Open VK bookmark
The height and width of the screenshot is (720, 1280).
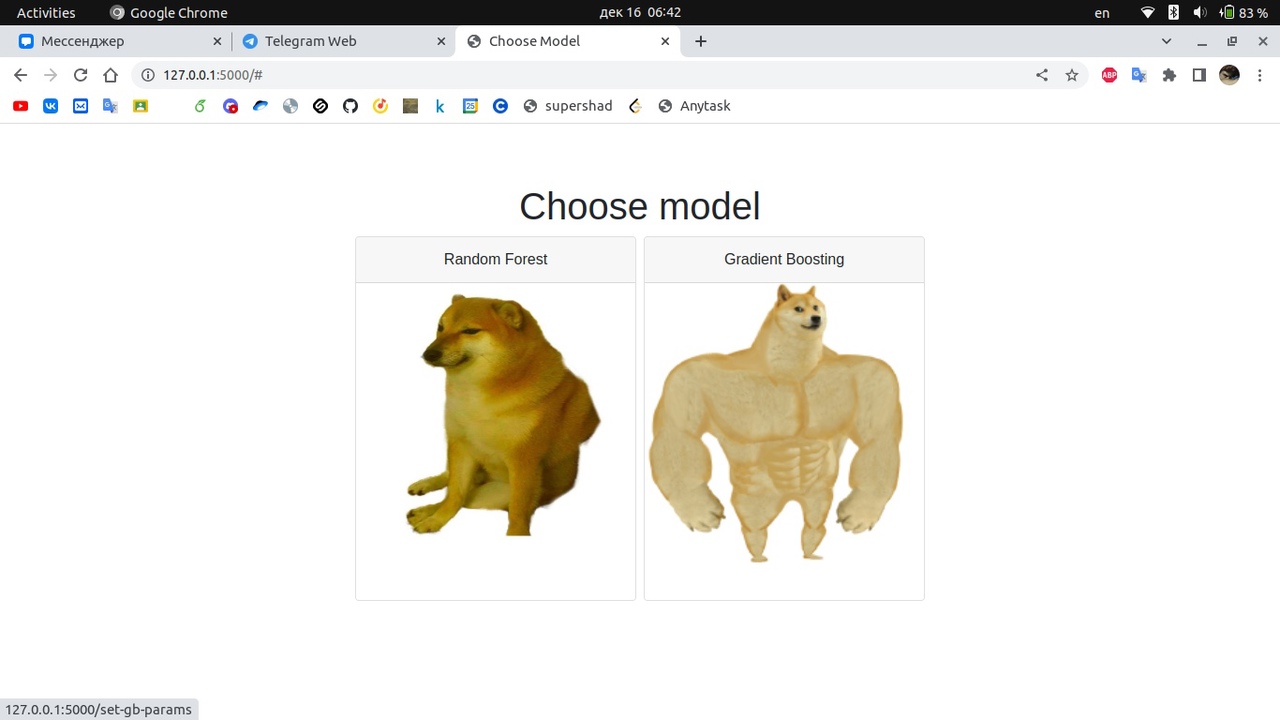[x=50, y=106]
